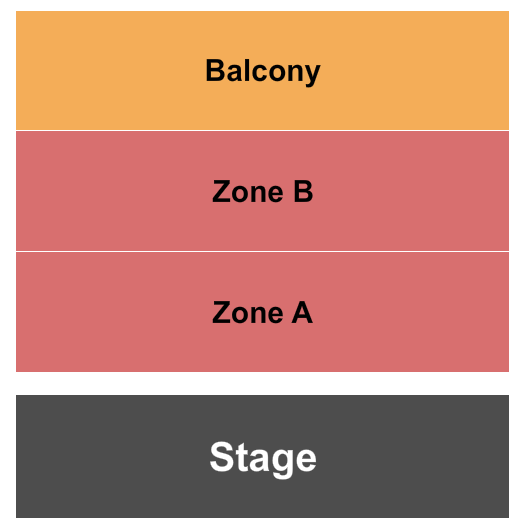Click the "Zone A" text label
The height and width of the screenshot is (525, 525).
tap(263, 312)
